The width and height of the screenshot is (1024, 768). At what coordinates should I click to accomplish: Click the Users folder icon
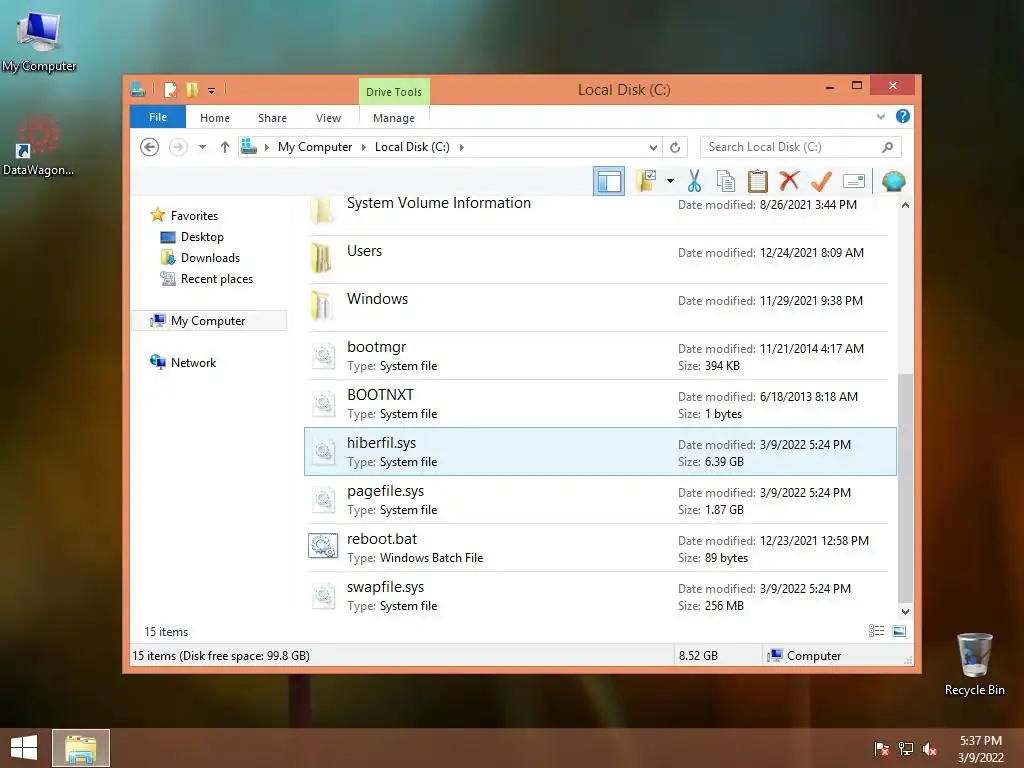322,258
